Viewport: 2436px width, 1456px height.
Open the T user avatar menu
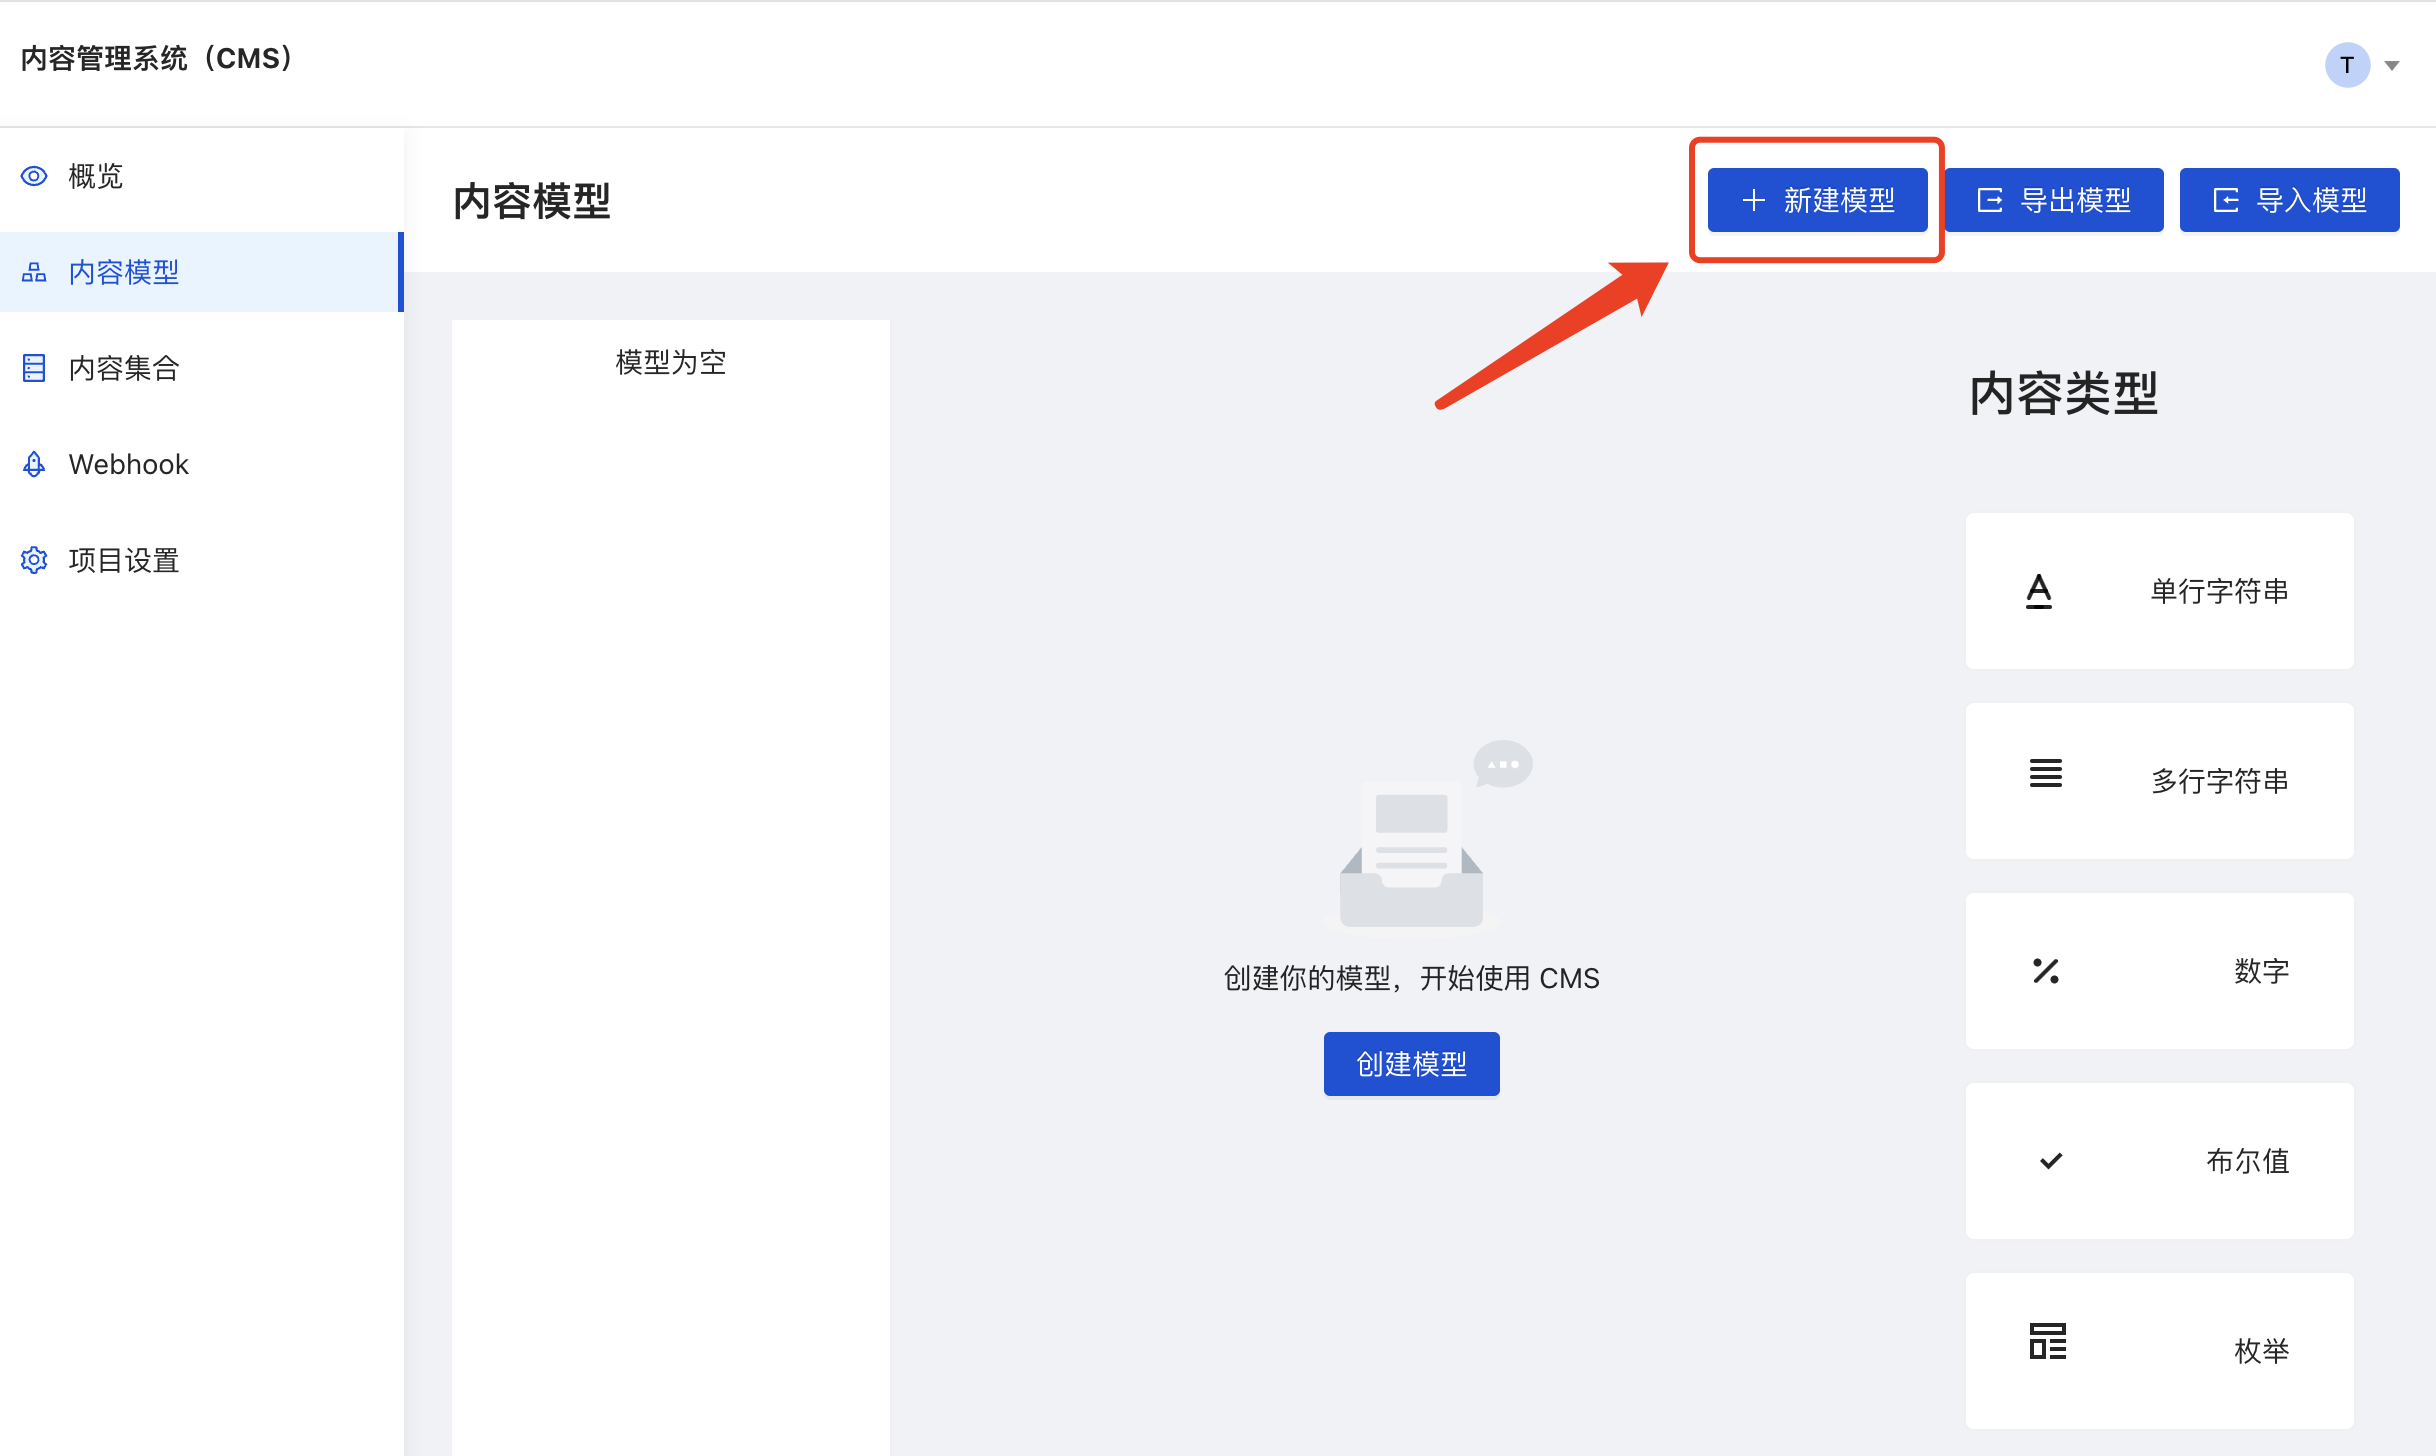click(x=2346, y=66)
